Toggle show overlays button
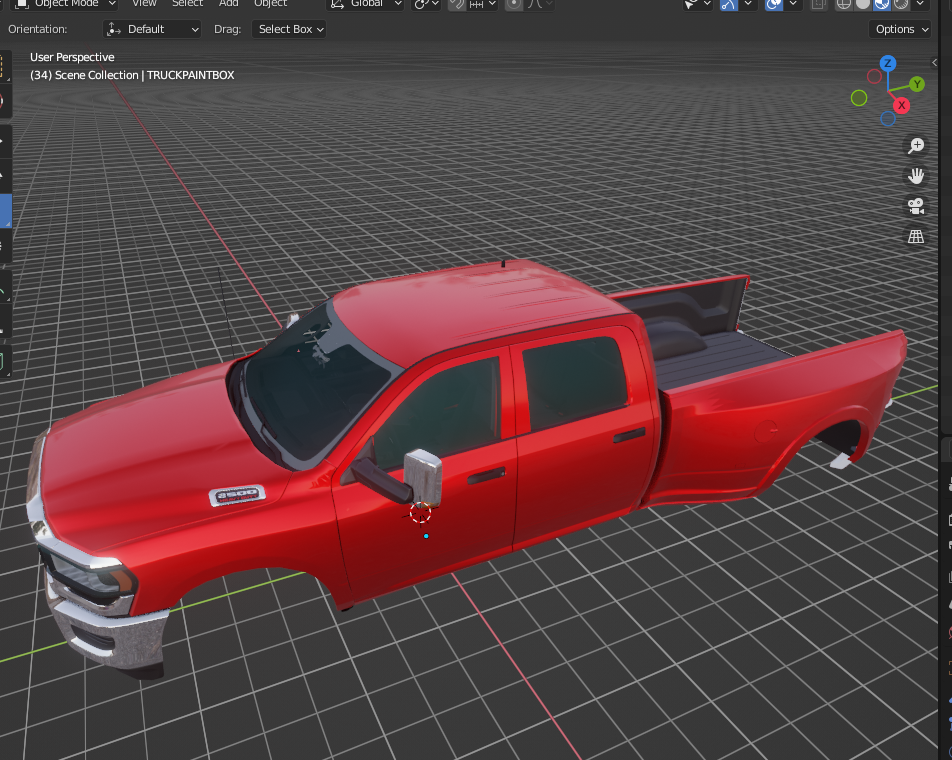Screen dimensions: 952x760 coord(774,4)
